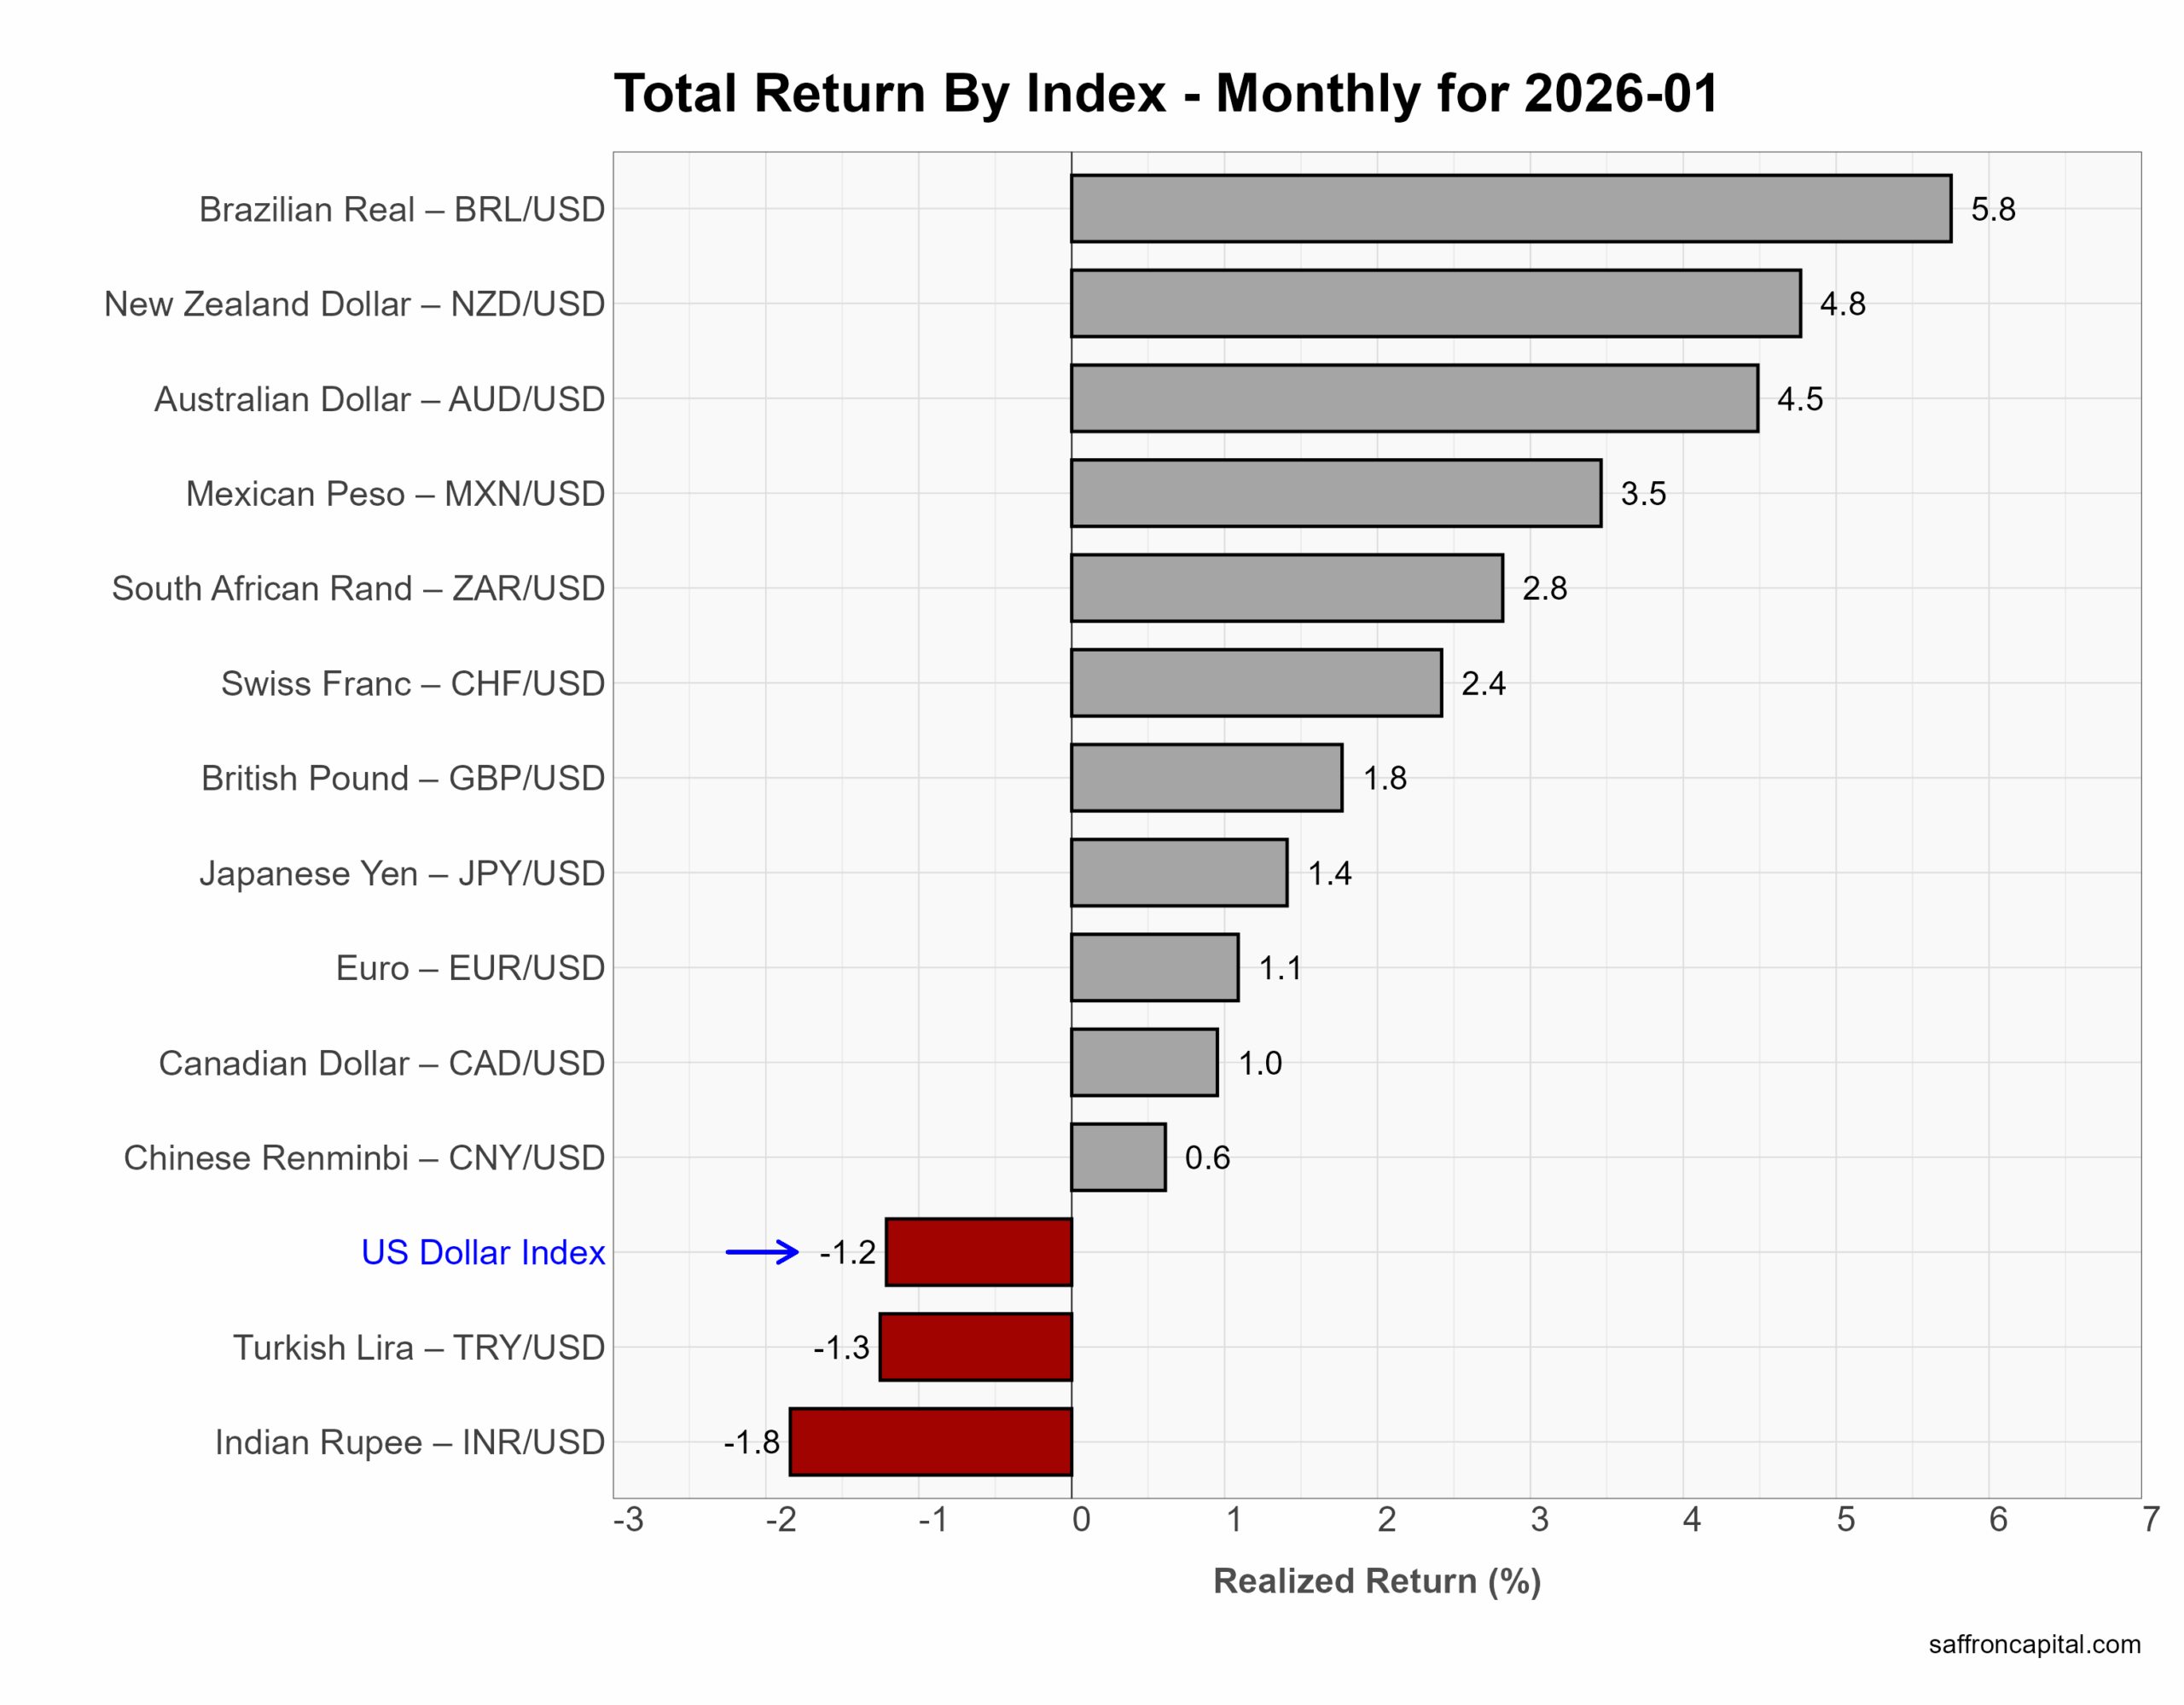Screen dimensions: 2184x1705
Task: Select the red Indian Rupee bar
Action: [x=930, y=1442]
